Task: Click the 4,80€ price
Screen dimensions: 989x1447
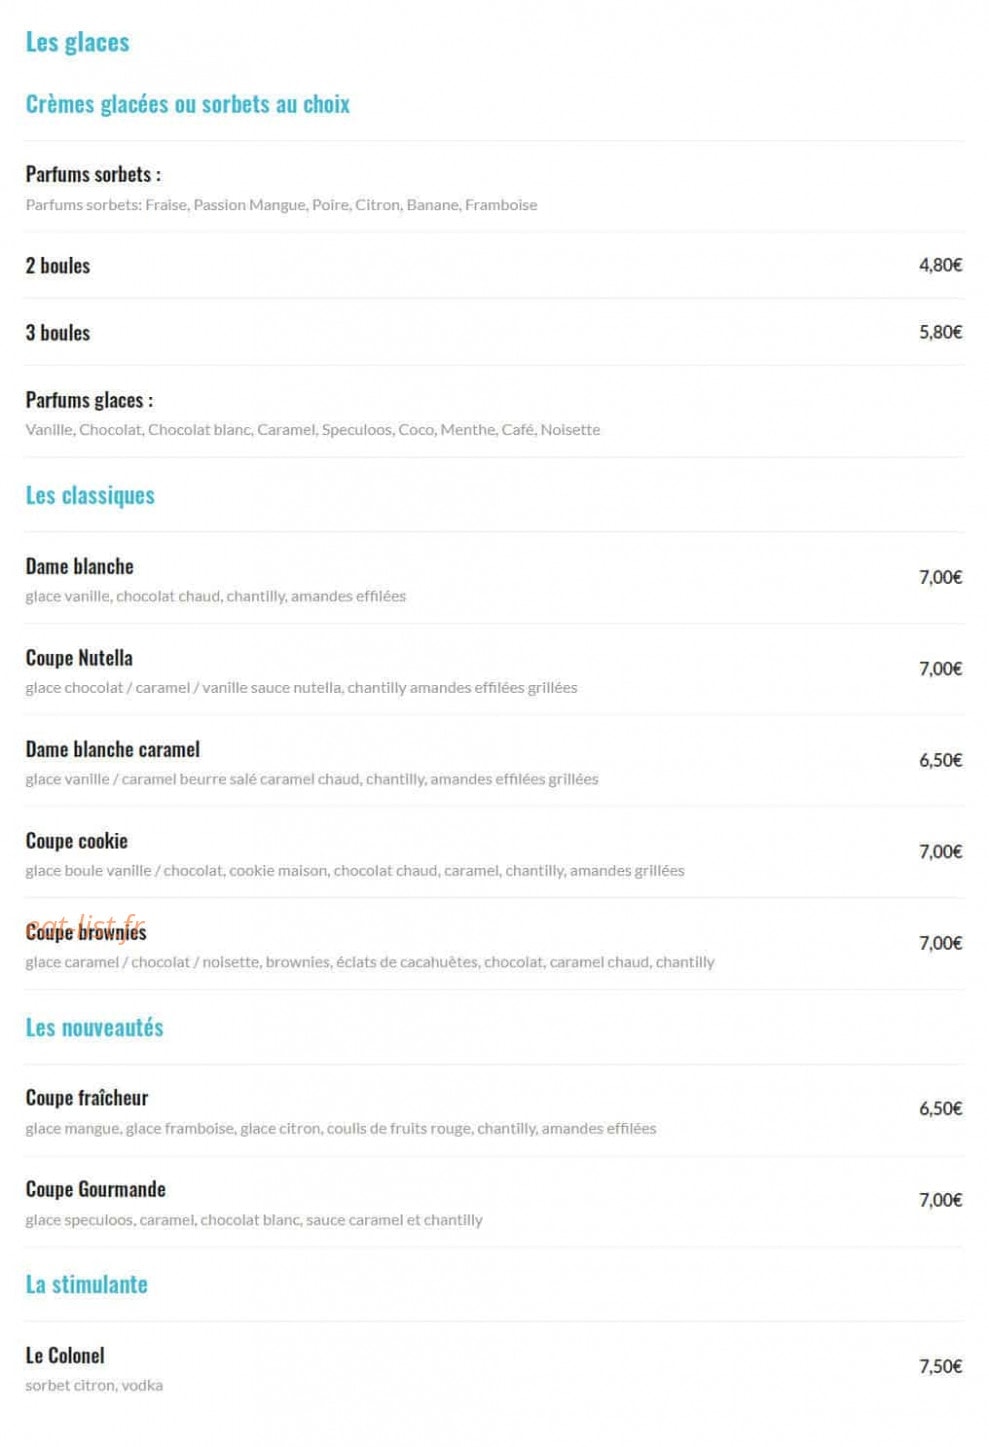Action: point(940,265)
